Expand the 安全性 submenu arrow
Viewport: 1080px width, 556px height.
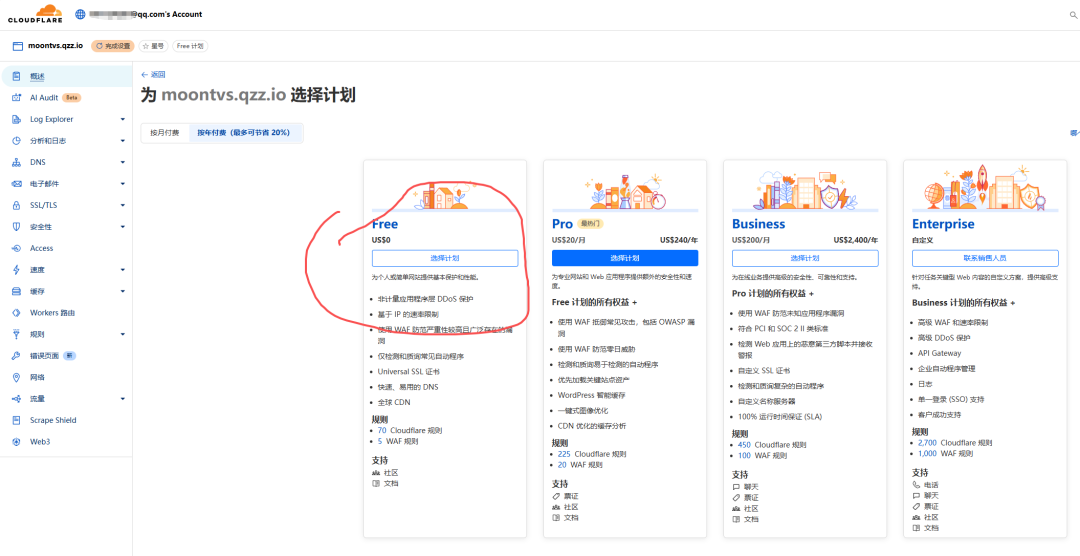[123, 227]
